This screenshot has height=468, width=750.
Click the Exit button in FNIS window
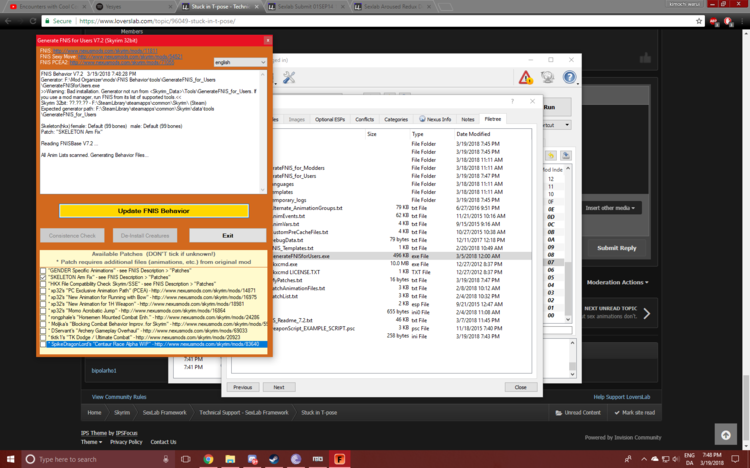(x=228, y=235)
